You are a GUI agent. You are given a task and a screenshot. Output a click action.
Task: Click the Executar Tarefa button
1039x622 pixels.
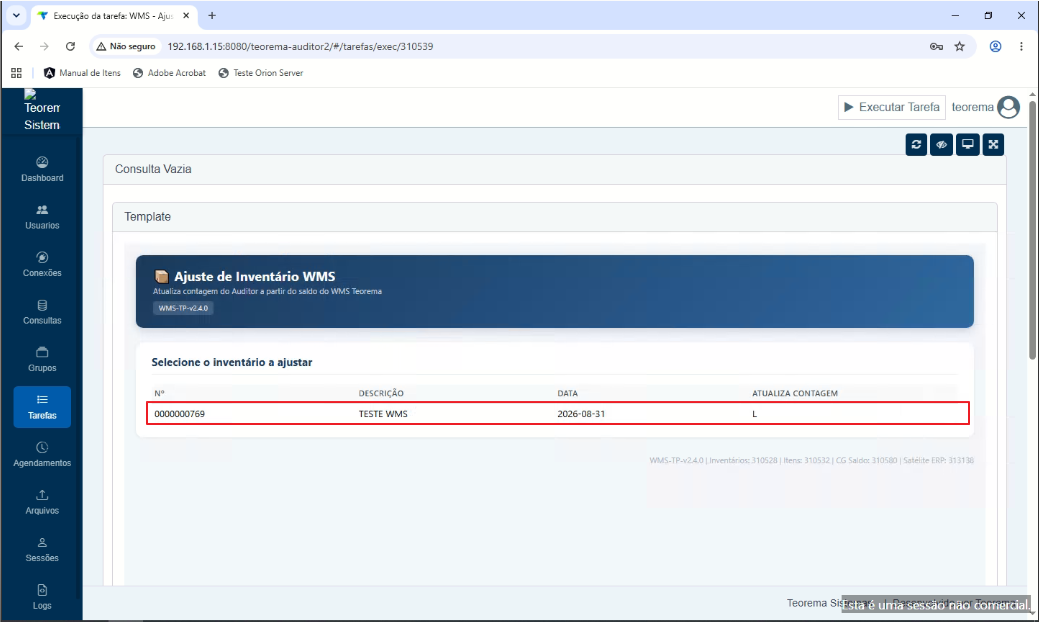point(891,107)
